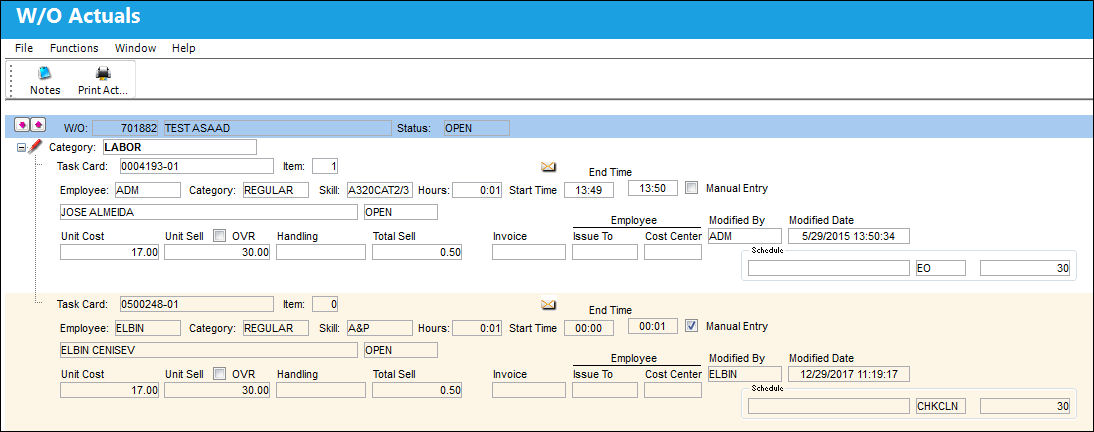Click the Schedule field showing EO
The width and height of the screenshot is (1094, 432).
point(941,268)
